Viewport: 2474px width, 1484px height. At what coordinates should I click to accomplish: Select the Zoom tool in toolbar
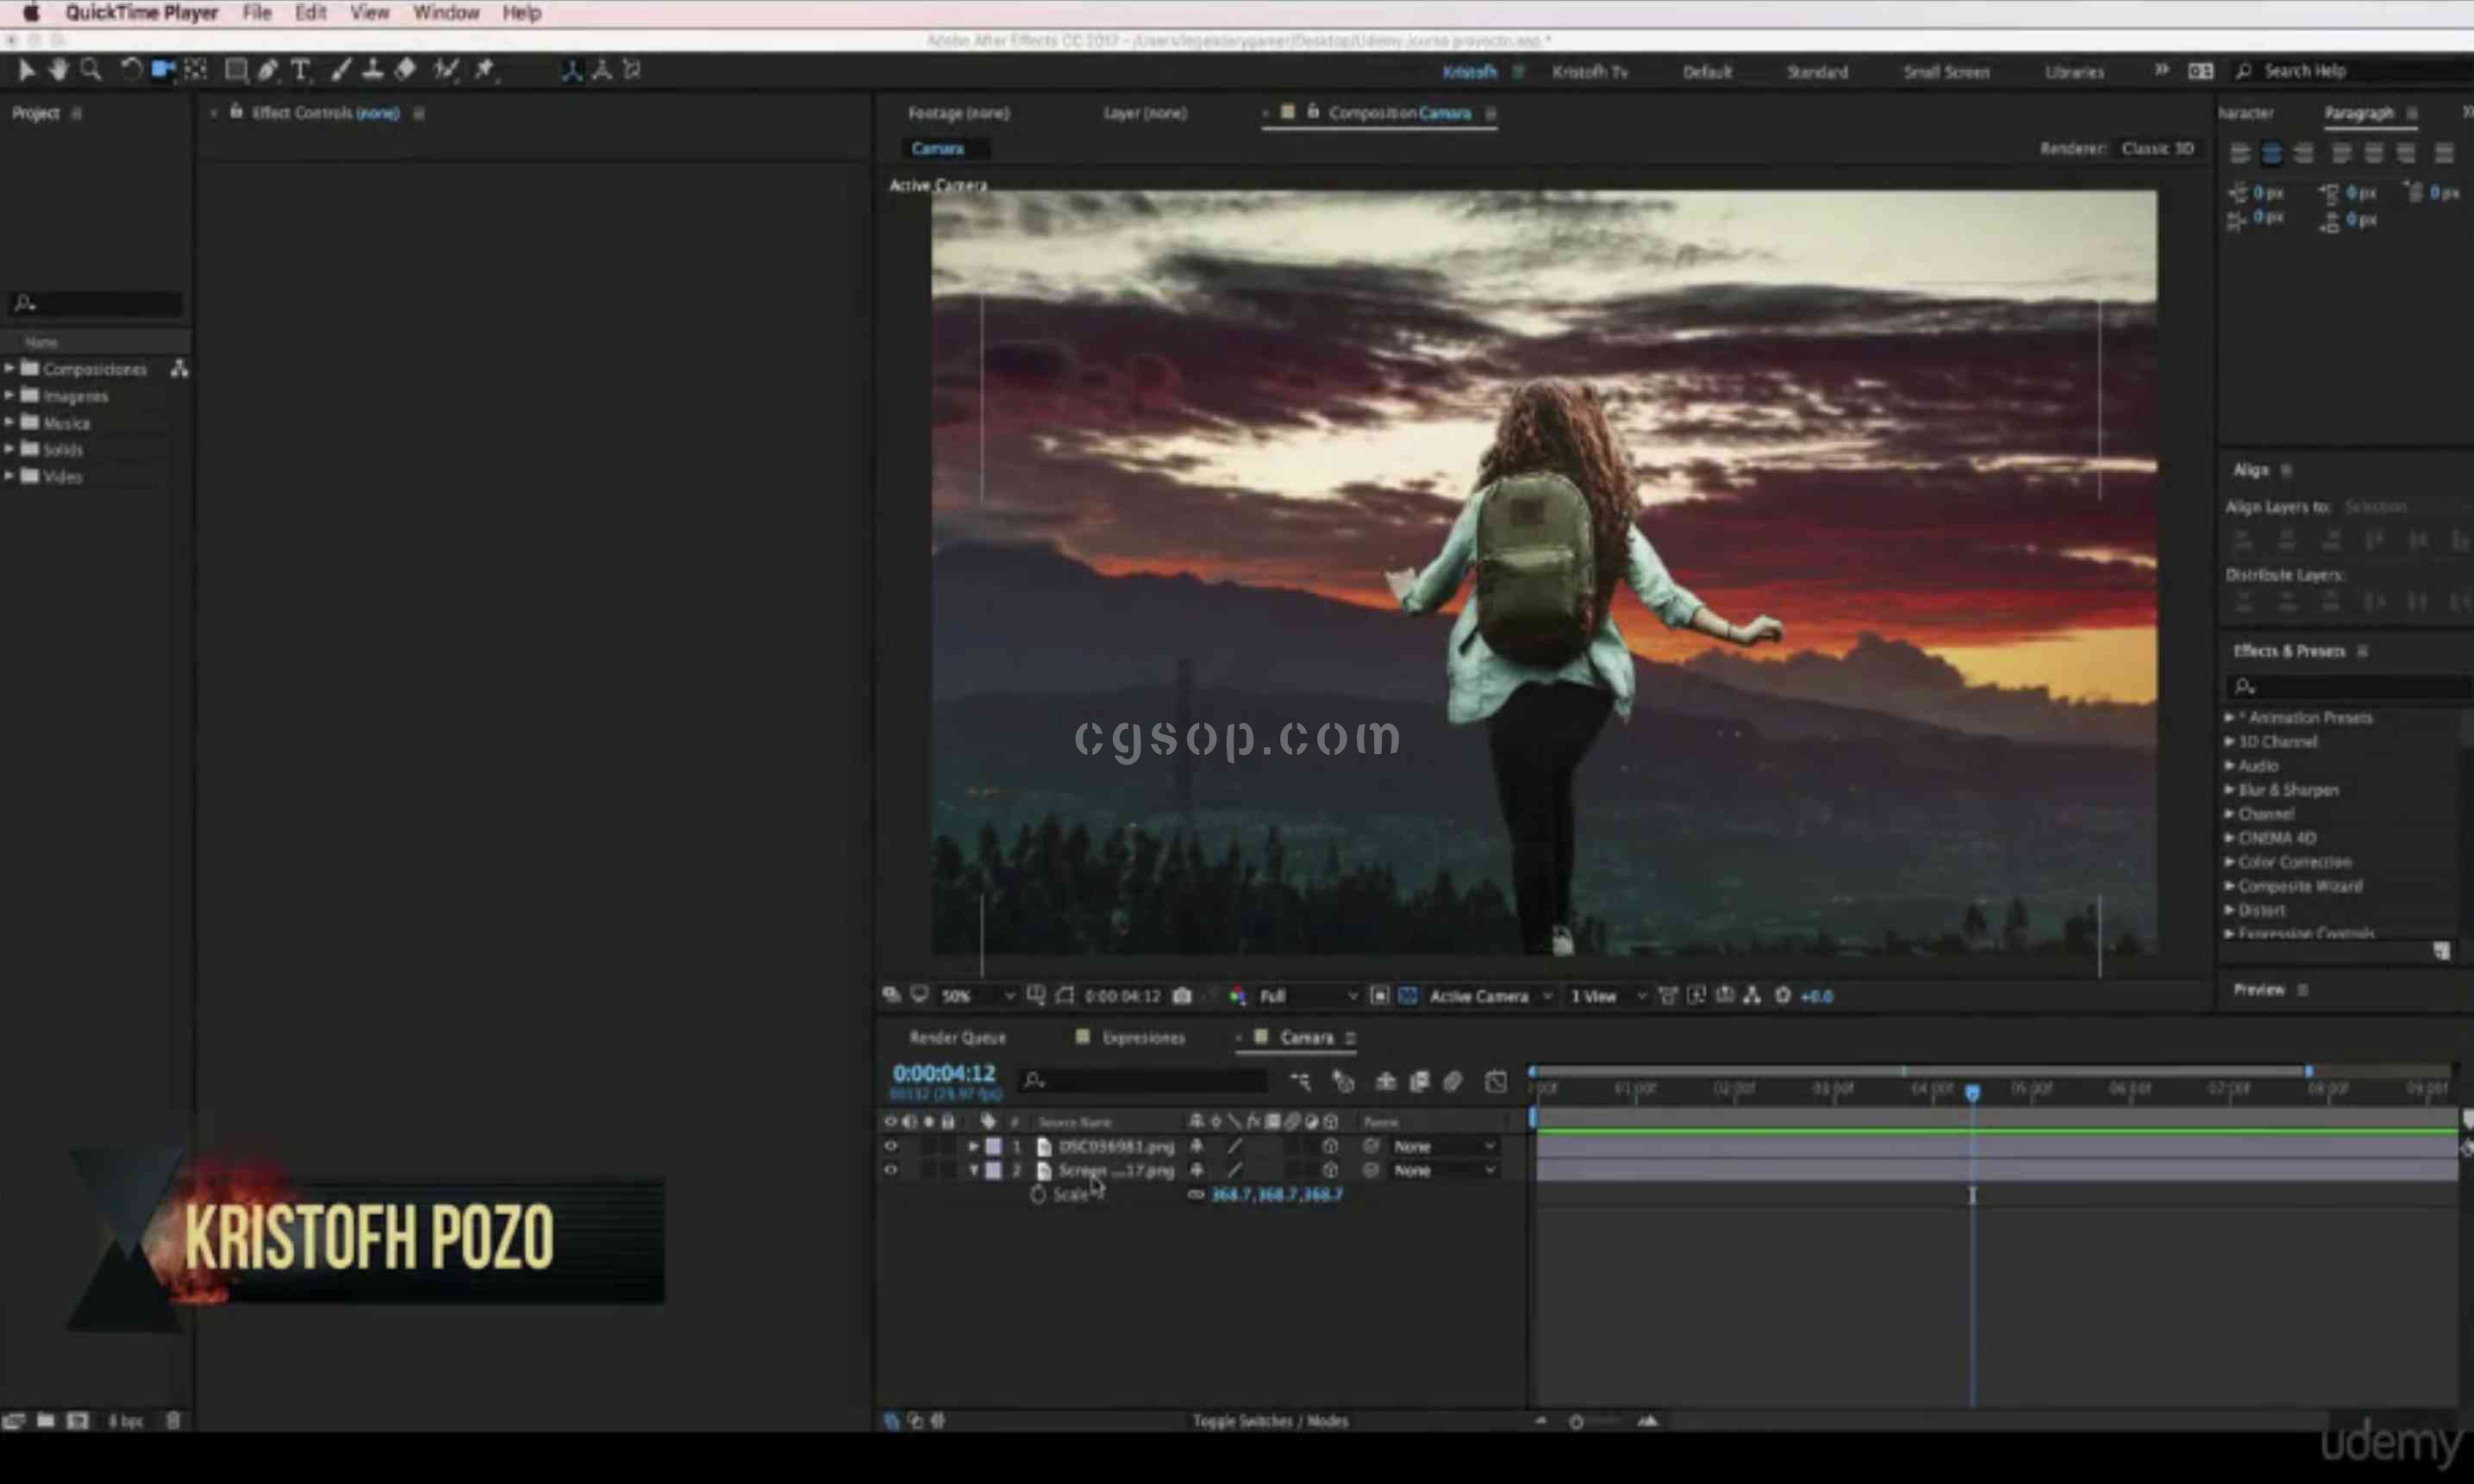91,70
